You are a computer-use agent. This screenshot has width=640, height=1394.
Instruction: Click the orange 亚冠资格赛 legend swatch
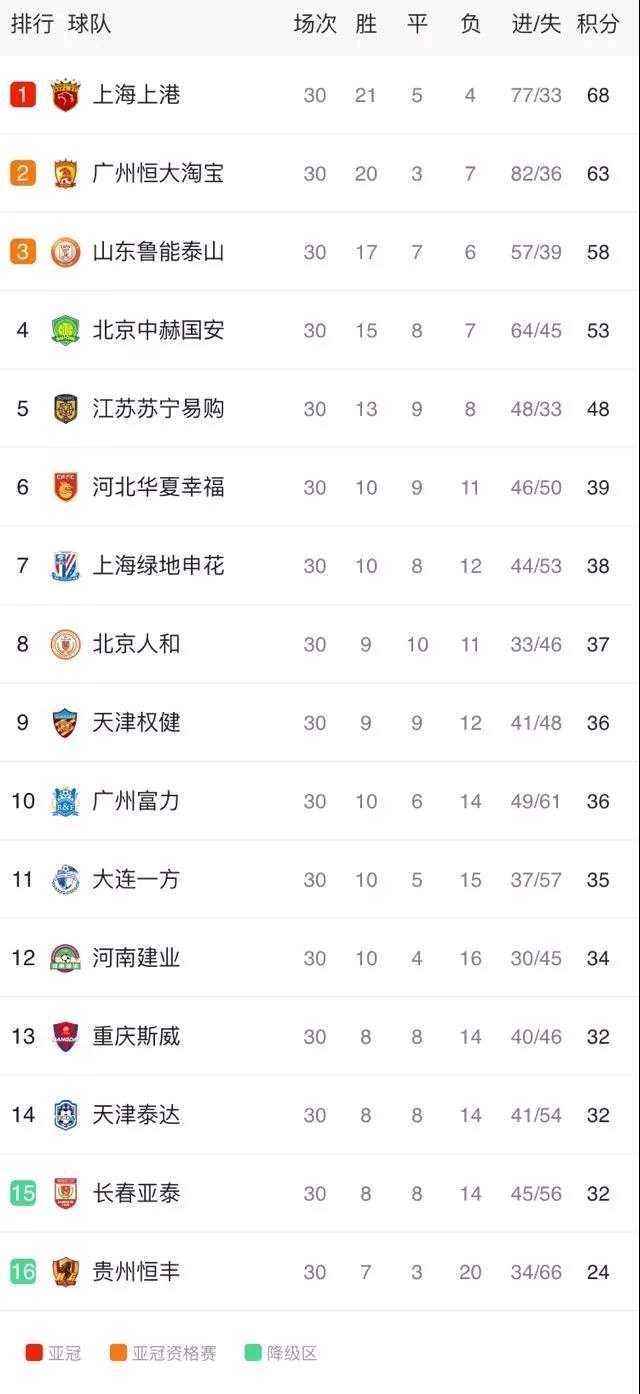[118, 1353]
